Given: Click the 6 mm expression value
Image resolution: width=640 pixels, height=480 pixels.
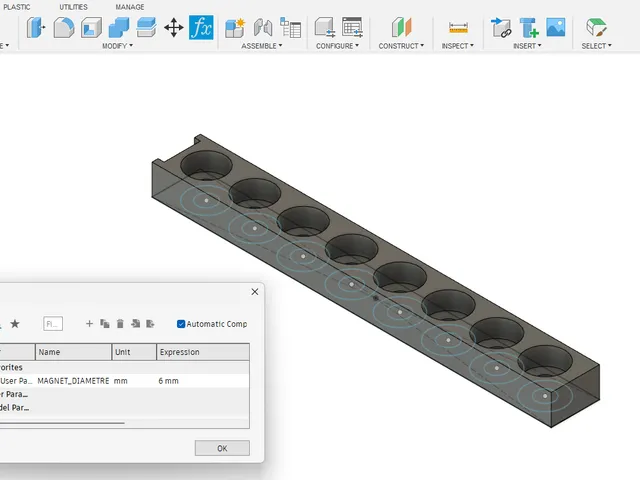Looking at the screenshot, I should pyautogui.click(x=168, y=381).
